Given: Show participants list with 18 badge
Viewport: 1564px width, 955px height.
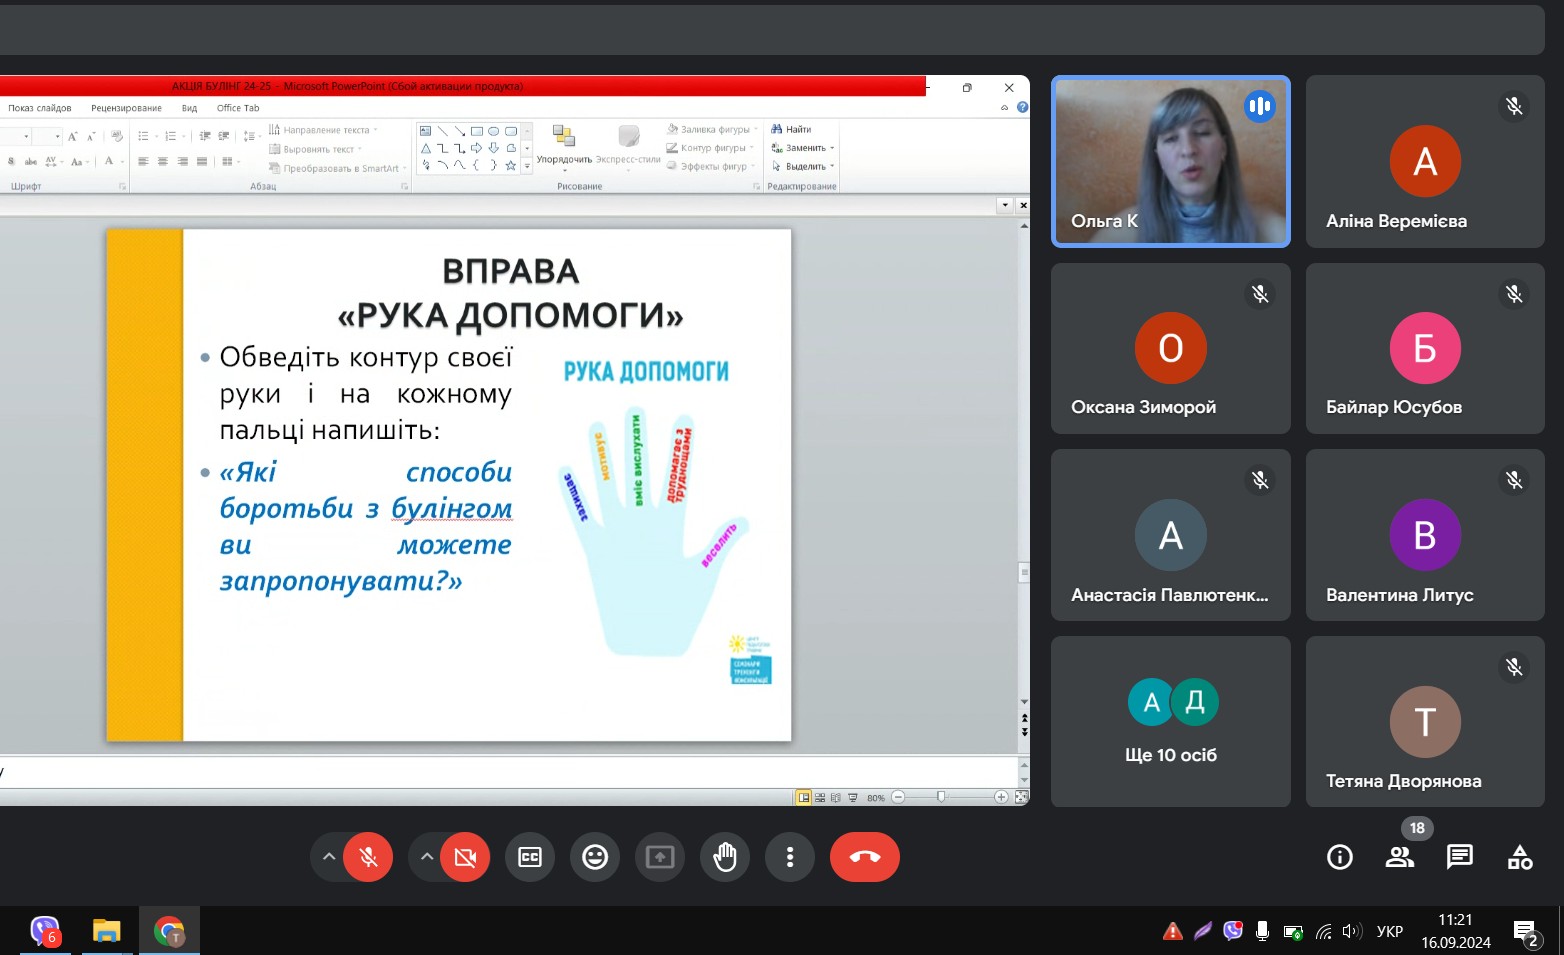Looking at the screenshot, I should [x=1400, y=857].
